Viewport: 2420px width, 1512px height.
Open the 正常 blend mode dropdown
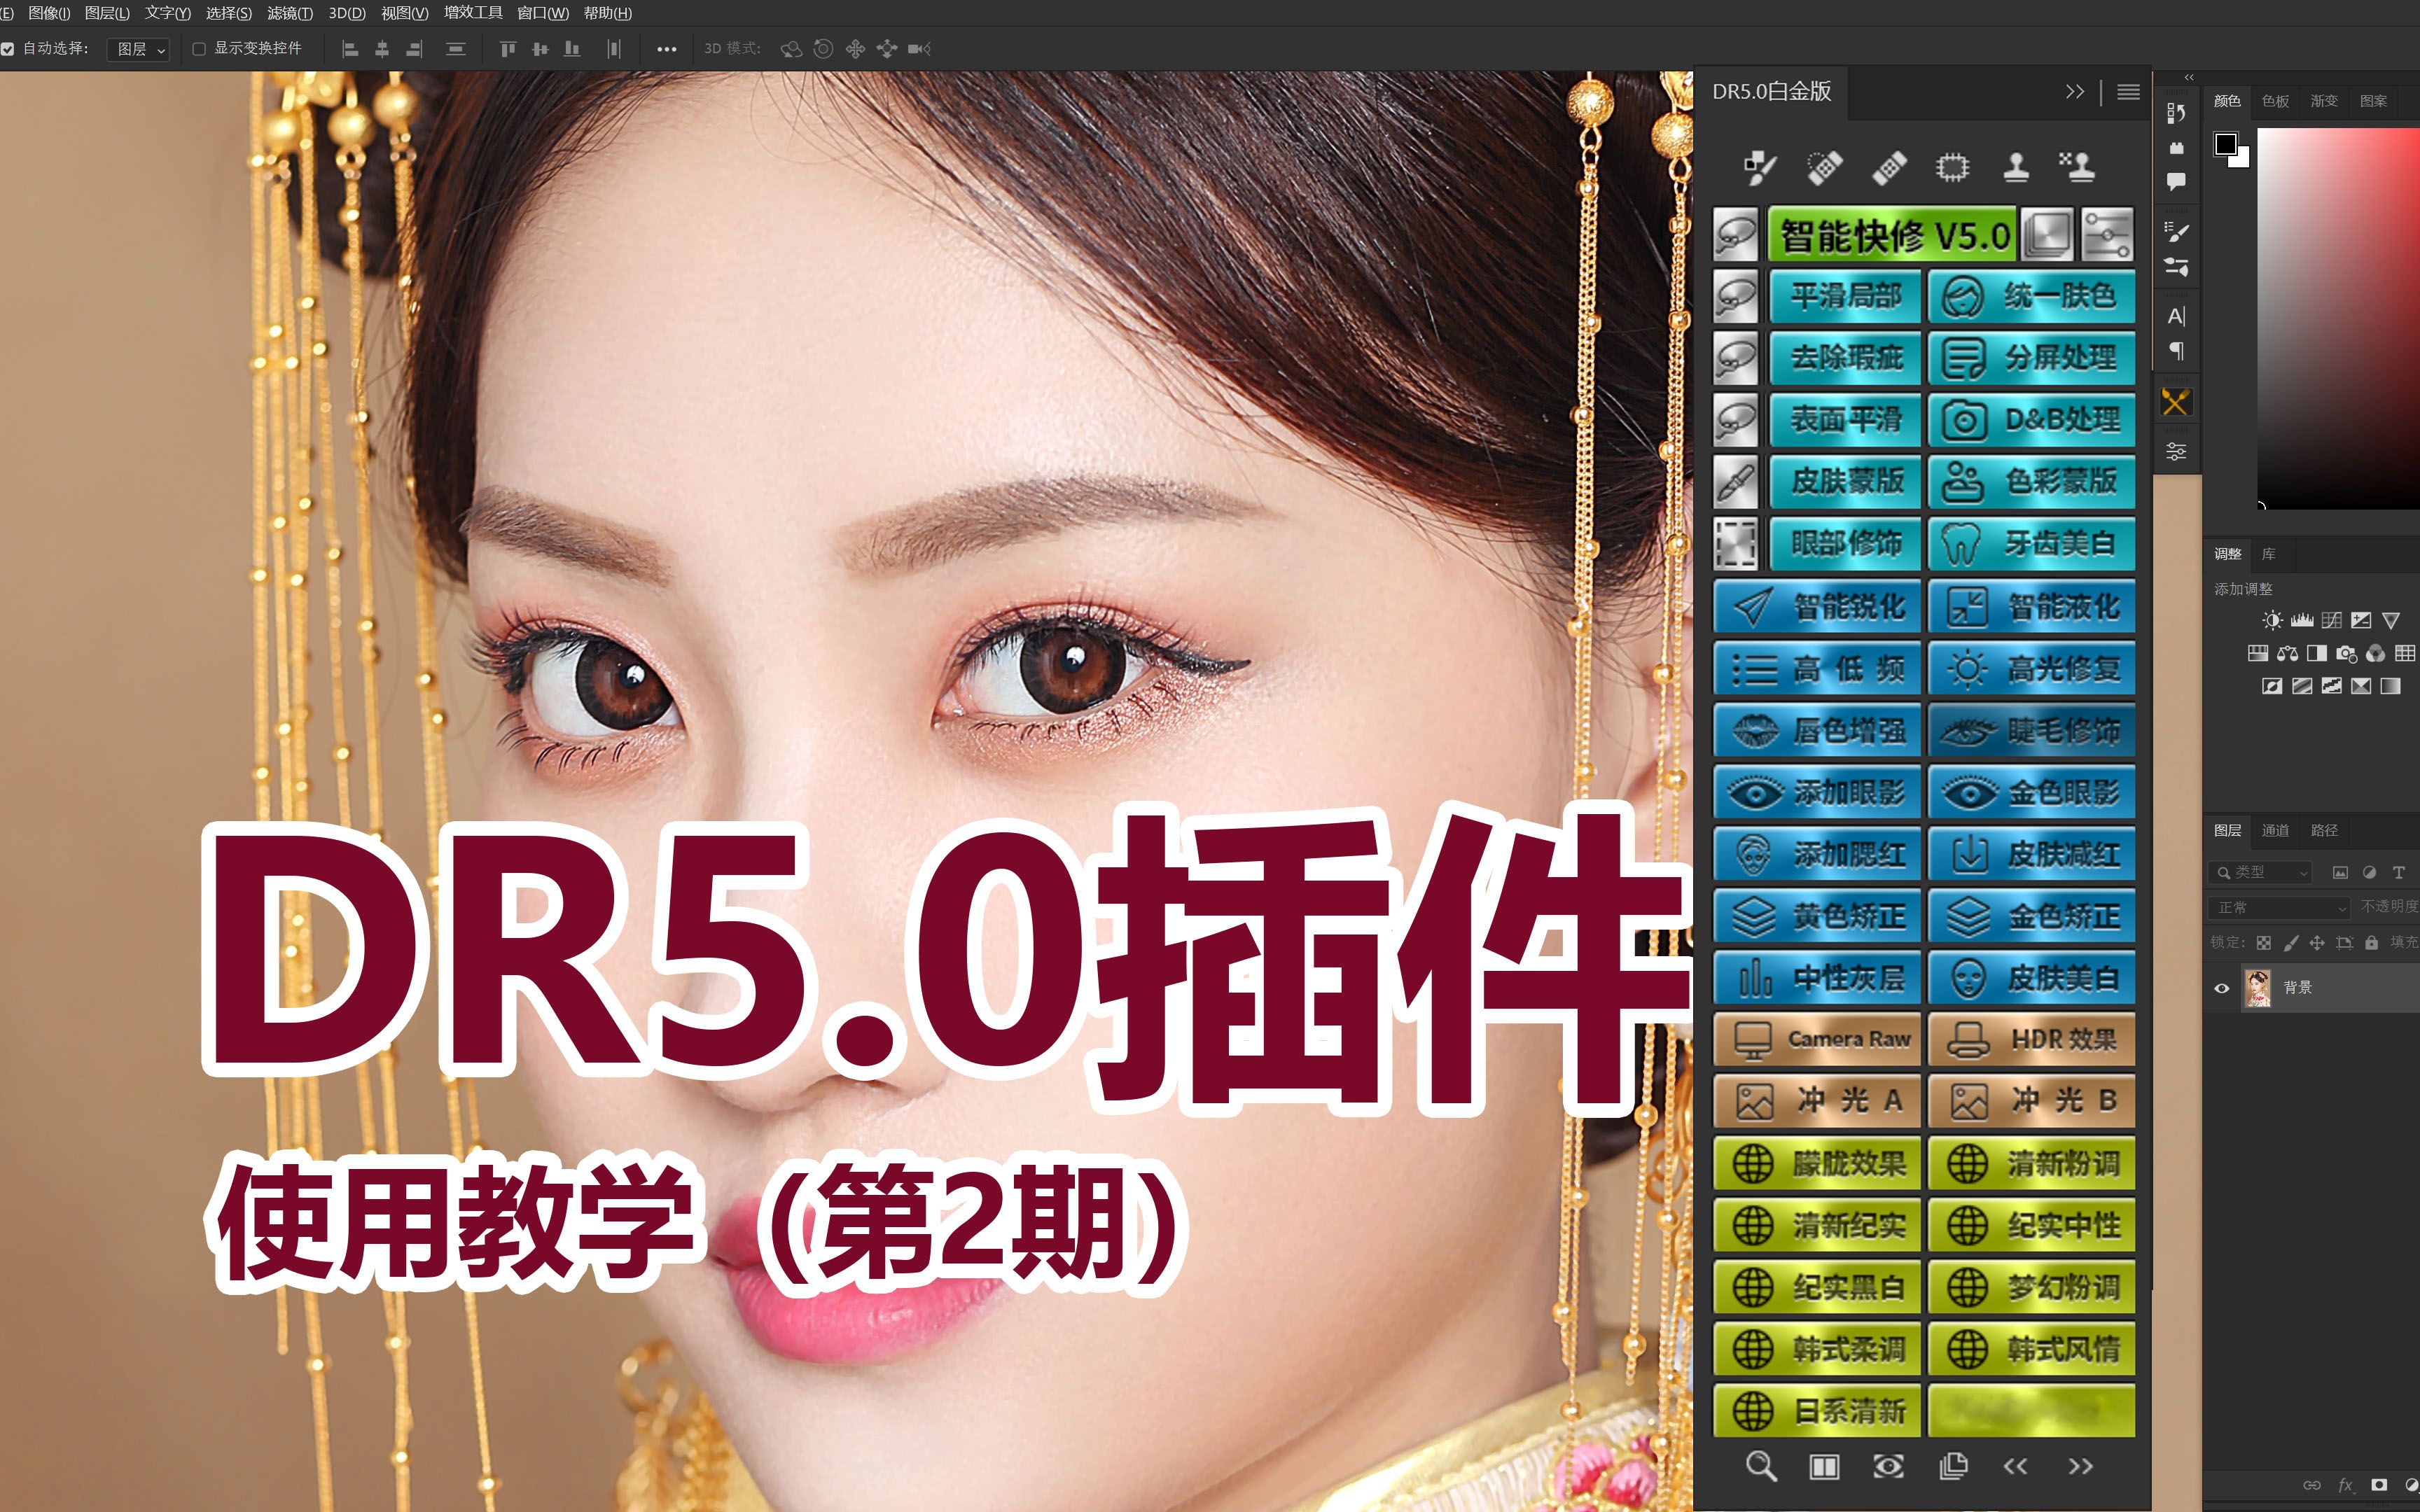(2279, 907)
